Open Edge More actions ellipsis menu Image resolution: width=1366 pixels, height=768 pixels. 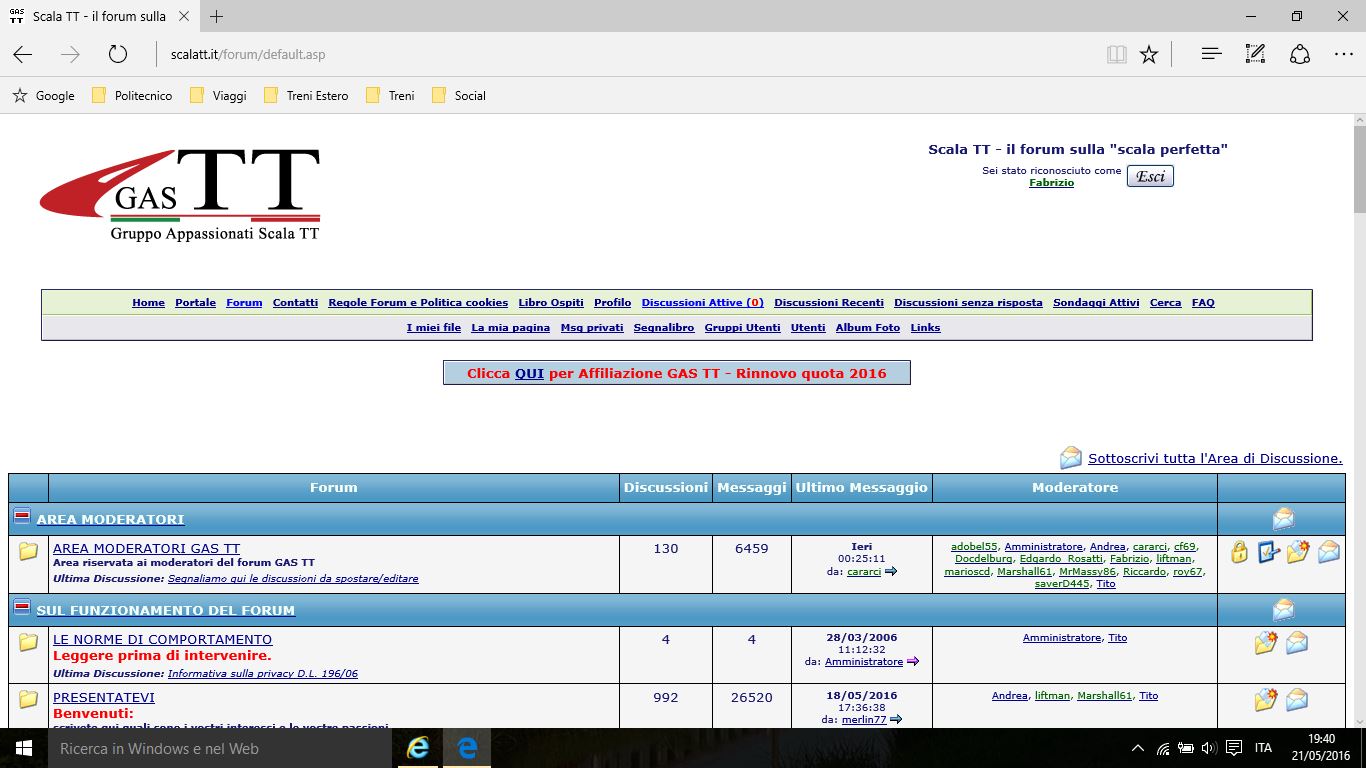coord(1344,54)
